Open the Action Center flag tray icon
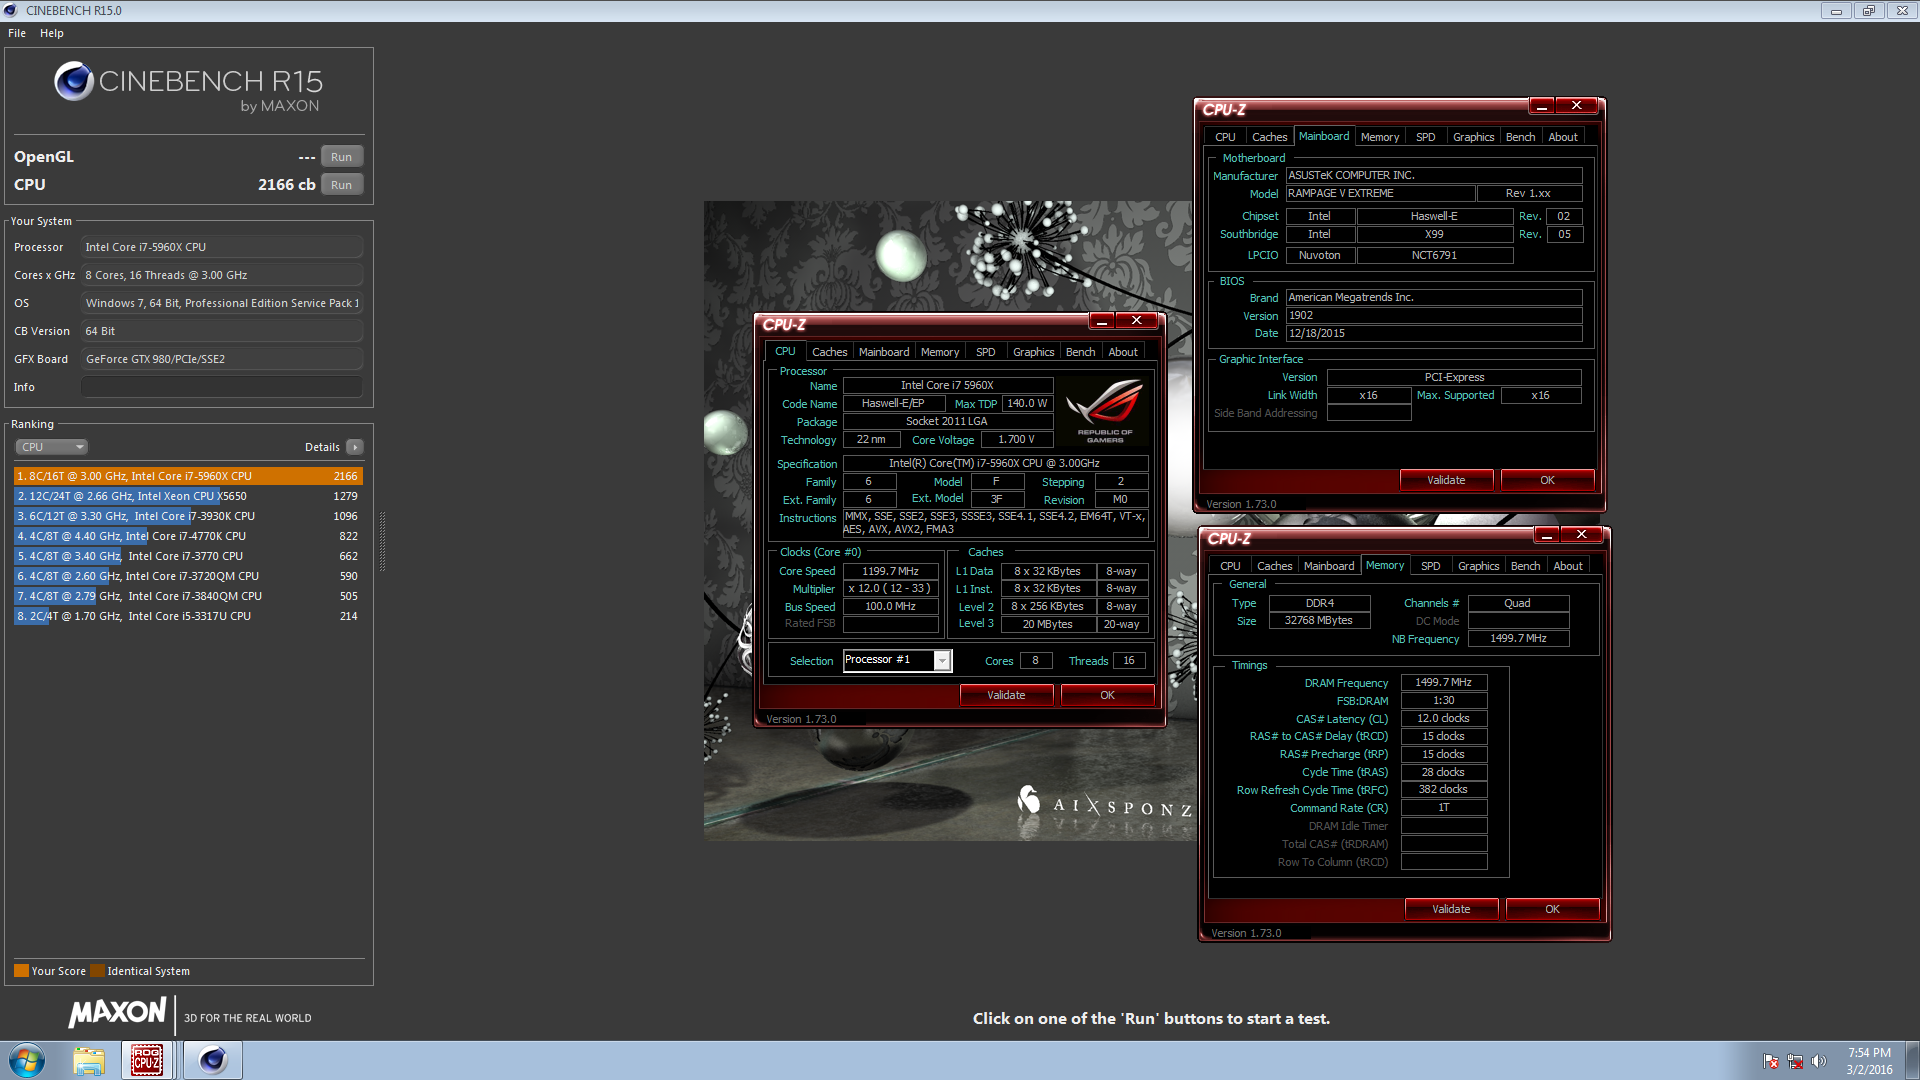This screenshot has width=1920, height=1080. [x=1771, y=1061]
